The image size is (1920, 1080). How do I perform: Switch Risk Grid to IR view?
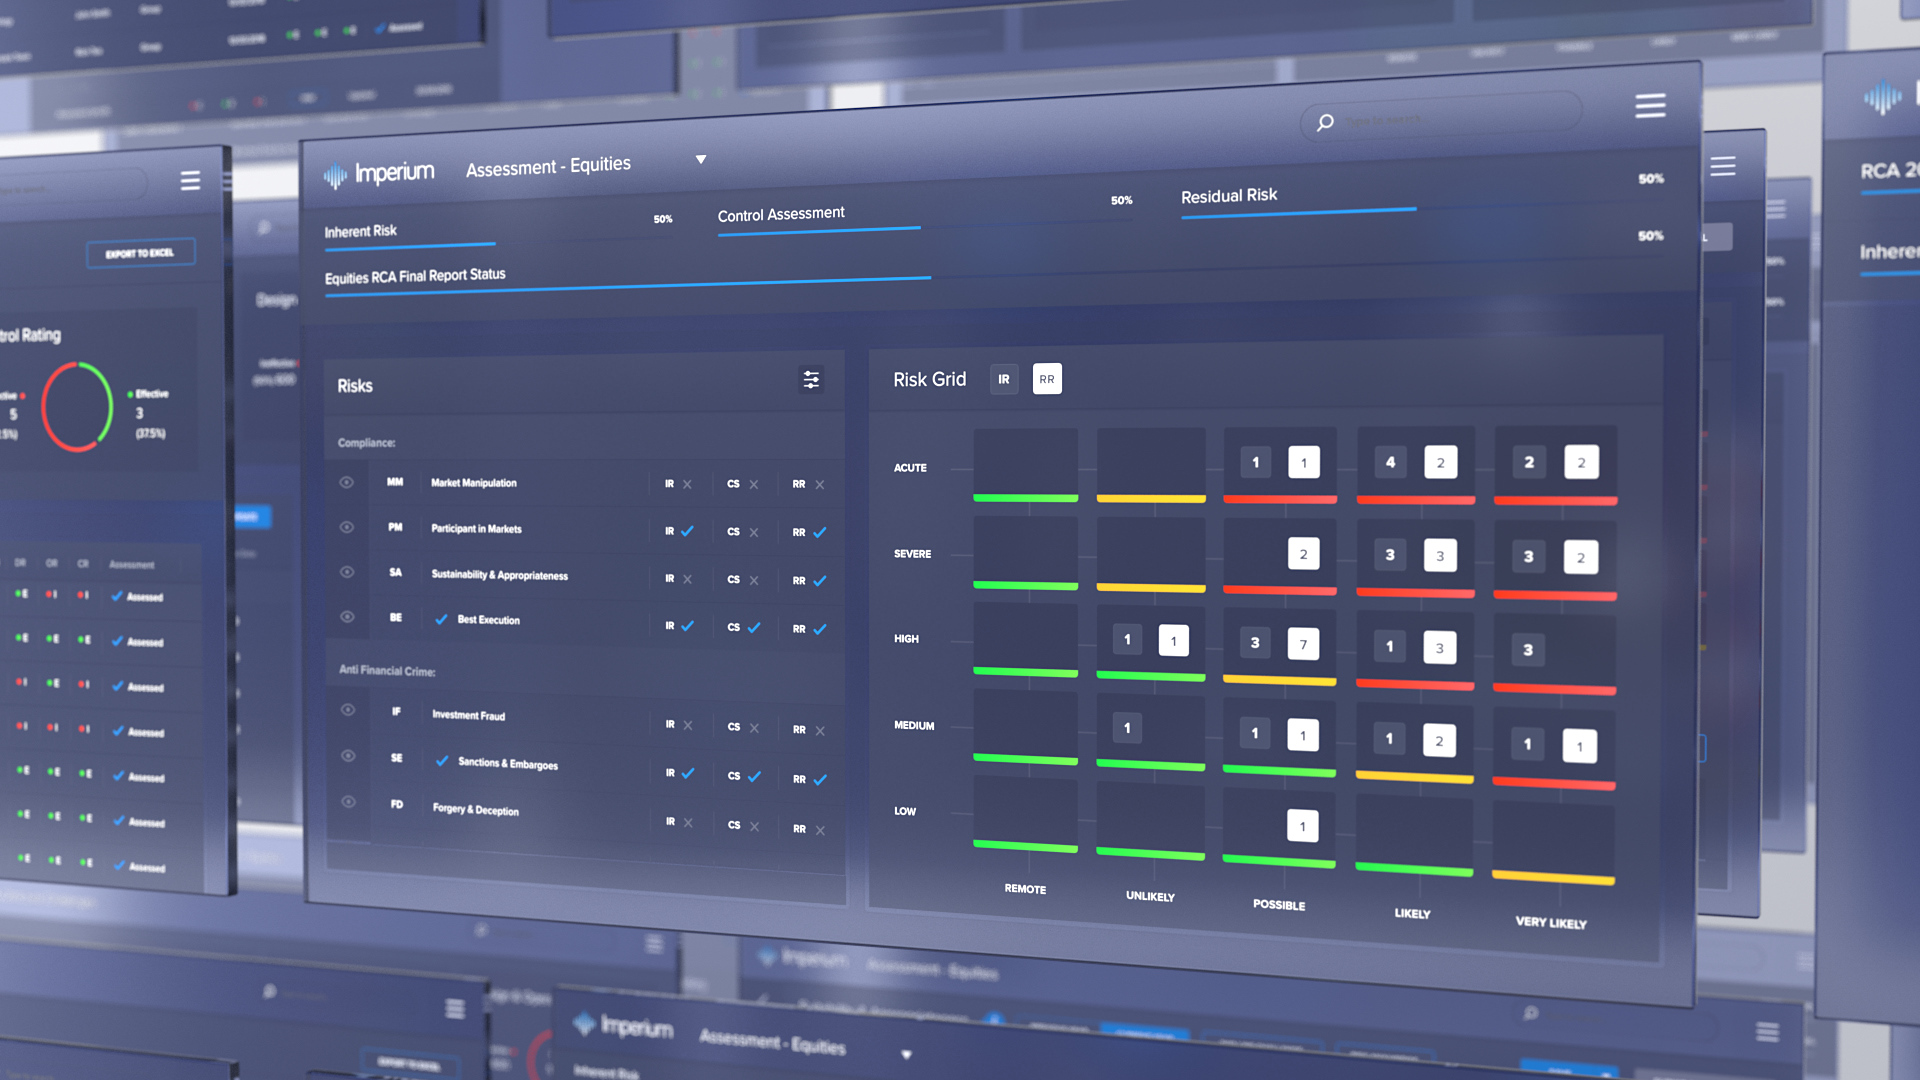click(x=1003, y=380)
